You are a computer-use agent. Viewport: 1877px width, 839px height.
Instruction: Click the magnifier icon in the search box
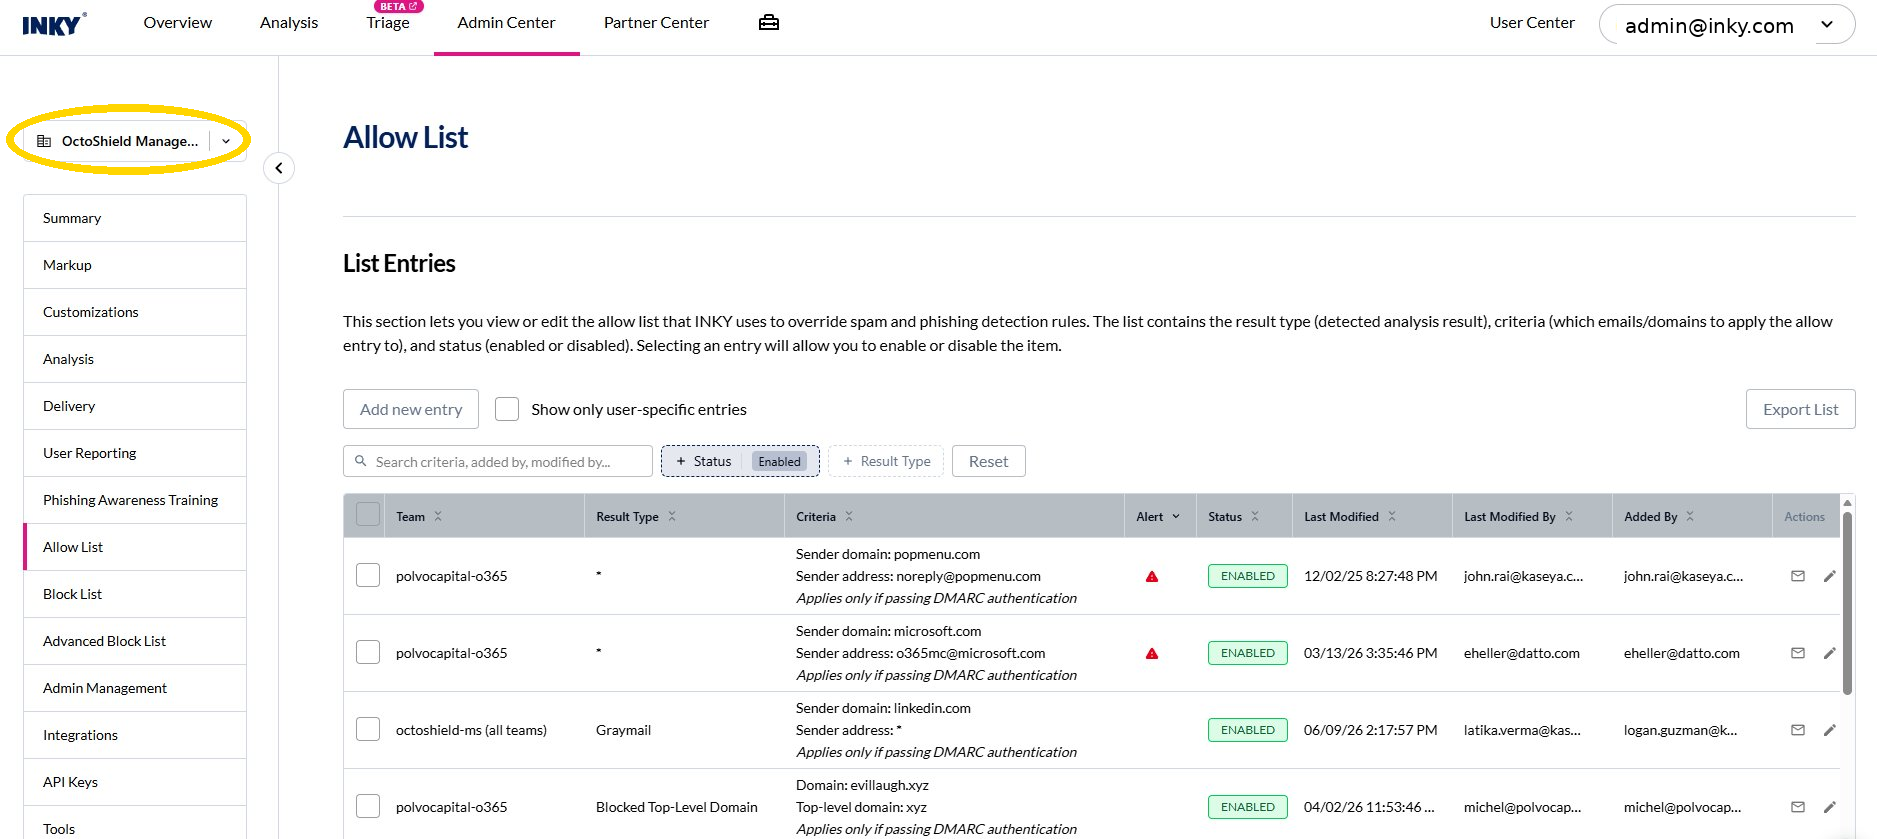pos(361,461)
